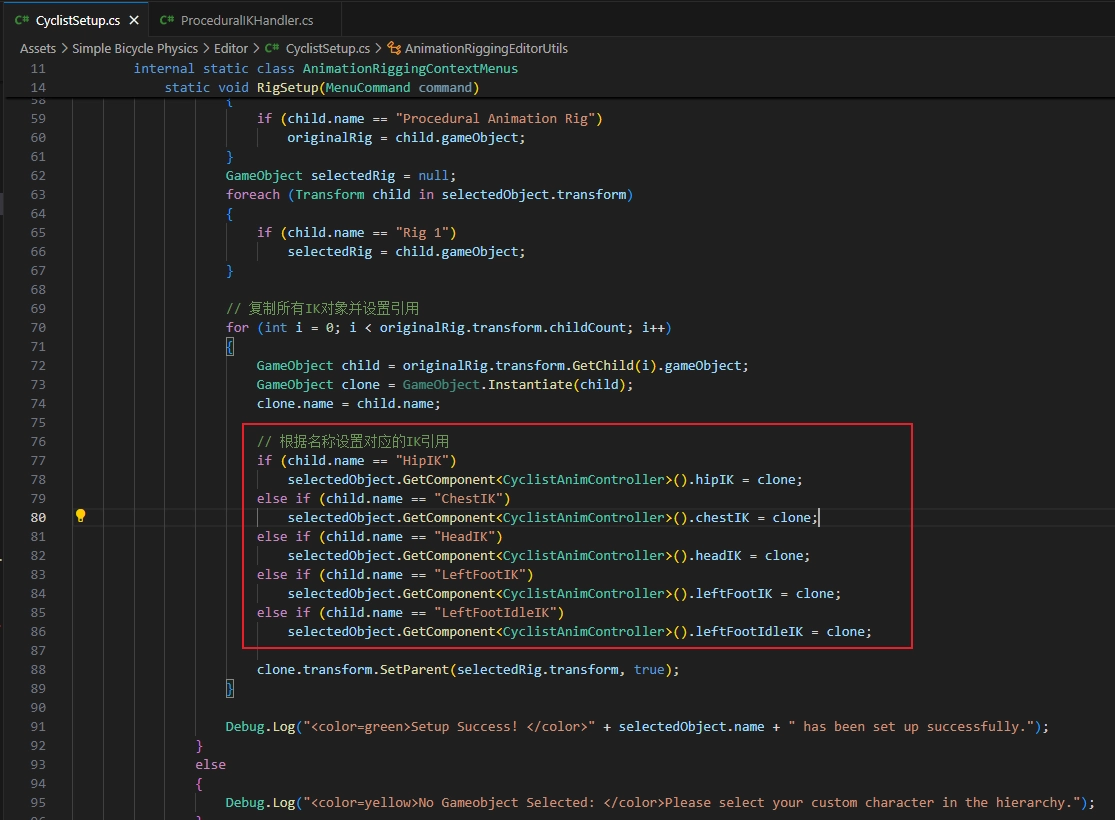Click the C# file icon in the breadcrumb
The image size is (1115, 820).
pos(272,48)
